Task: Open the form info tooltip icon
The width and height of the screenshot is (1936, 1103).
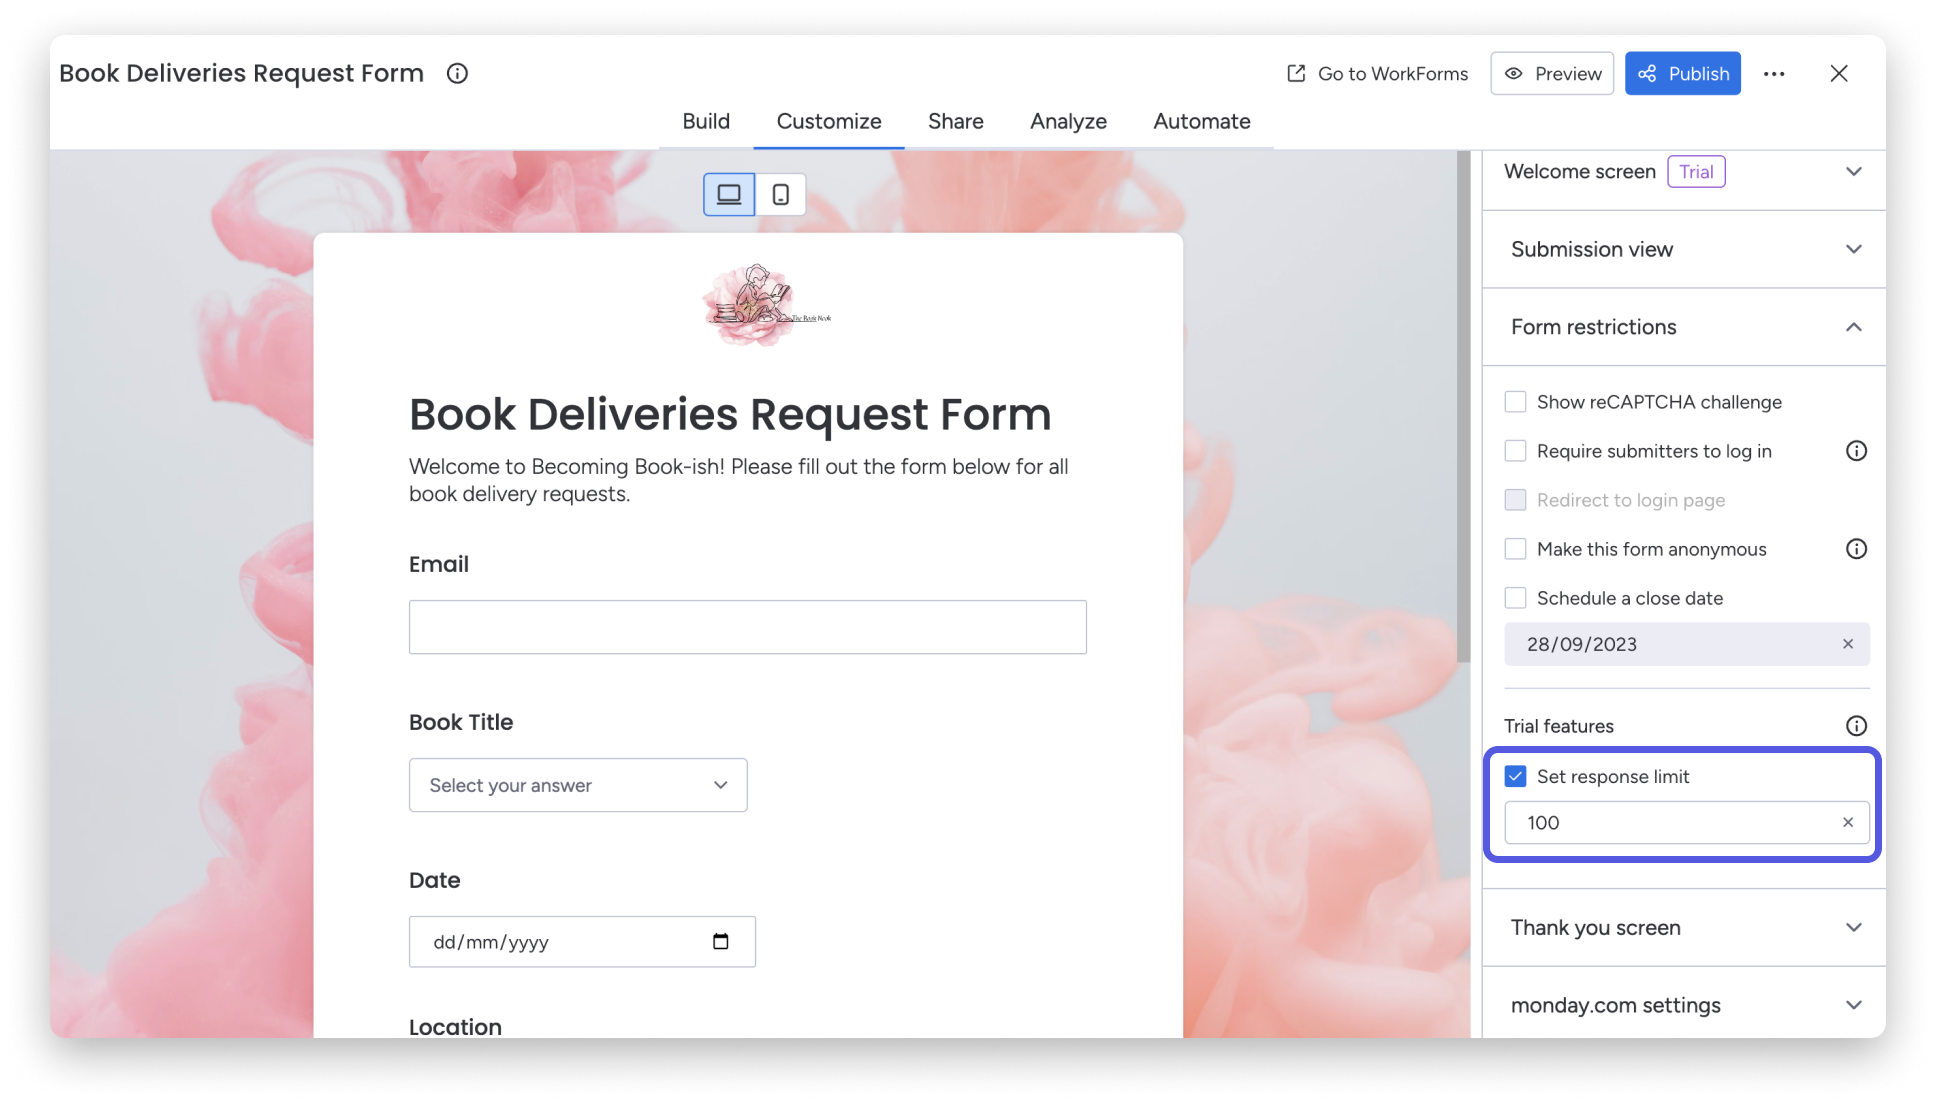Action: [457, 73]
